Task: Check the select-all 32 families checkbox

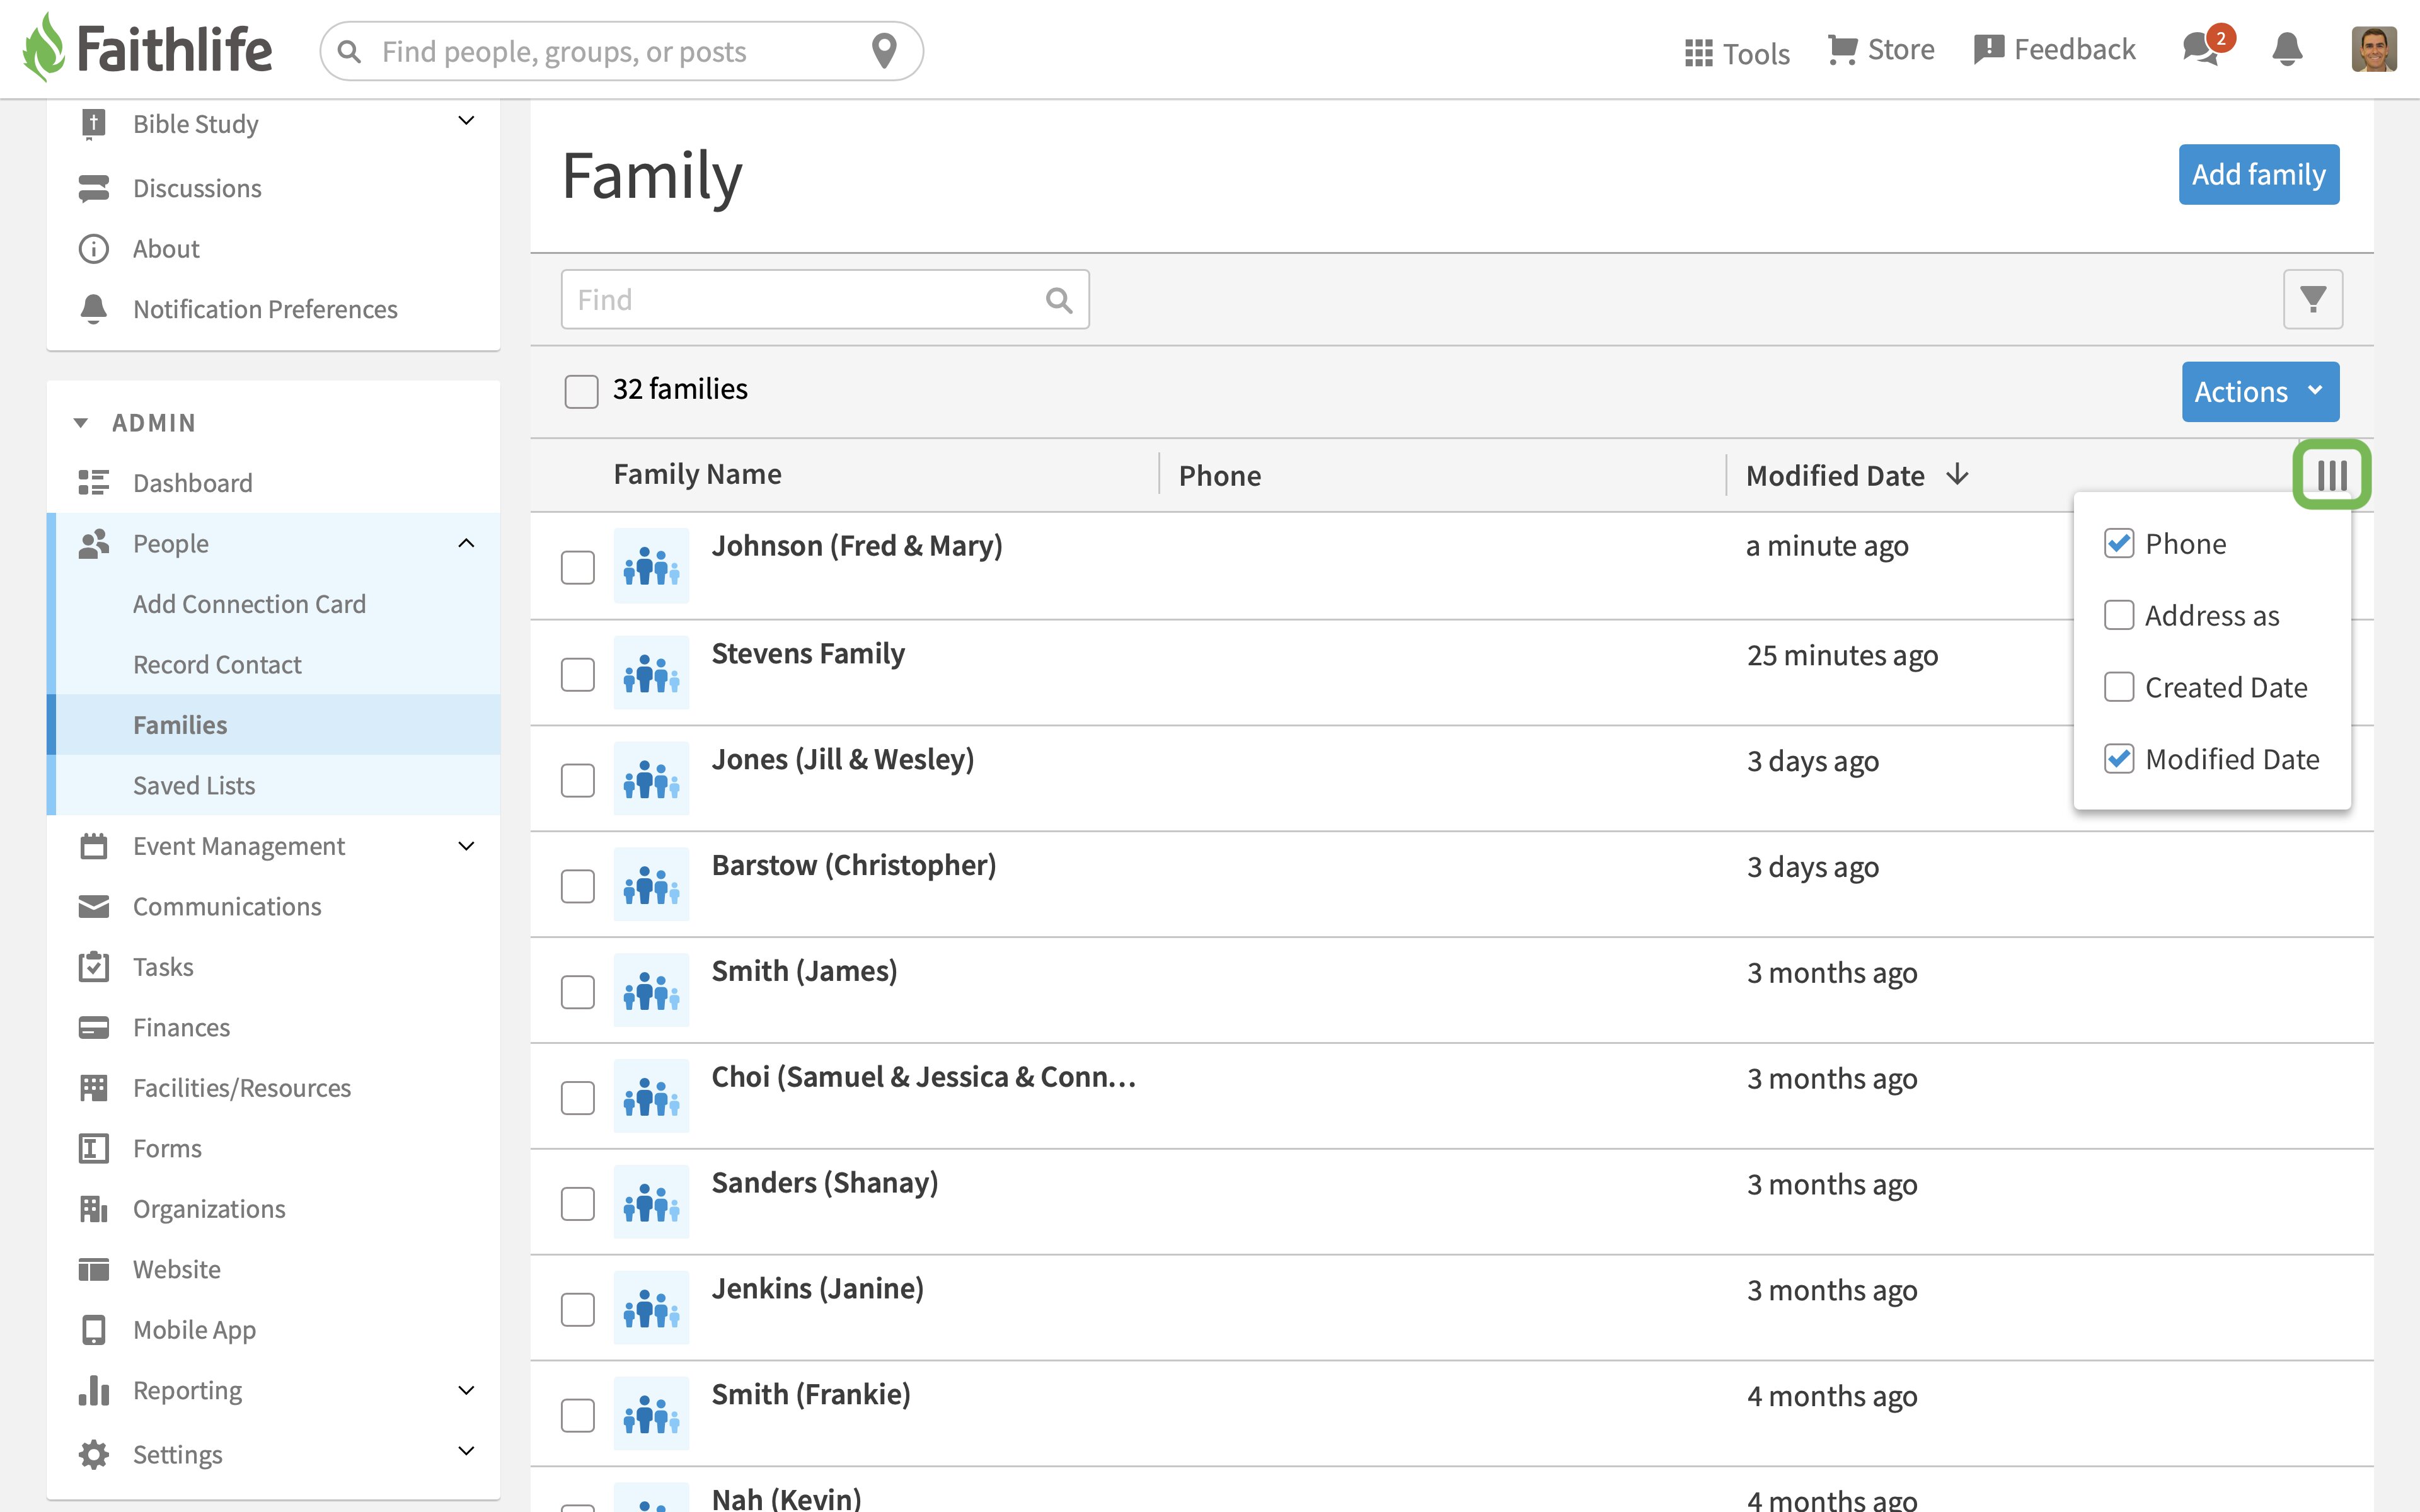Action: click(x=581, y=391)
